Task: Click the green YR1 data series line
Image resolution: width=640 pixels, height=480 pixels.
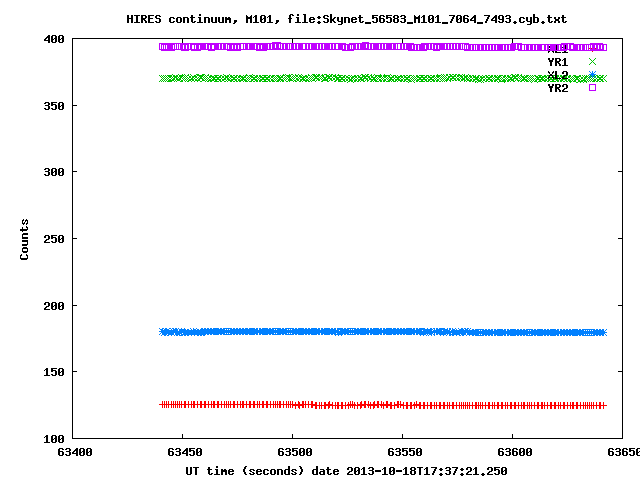Action: pyautogui.click(x=383, y=78)
